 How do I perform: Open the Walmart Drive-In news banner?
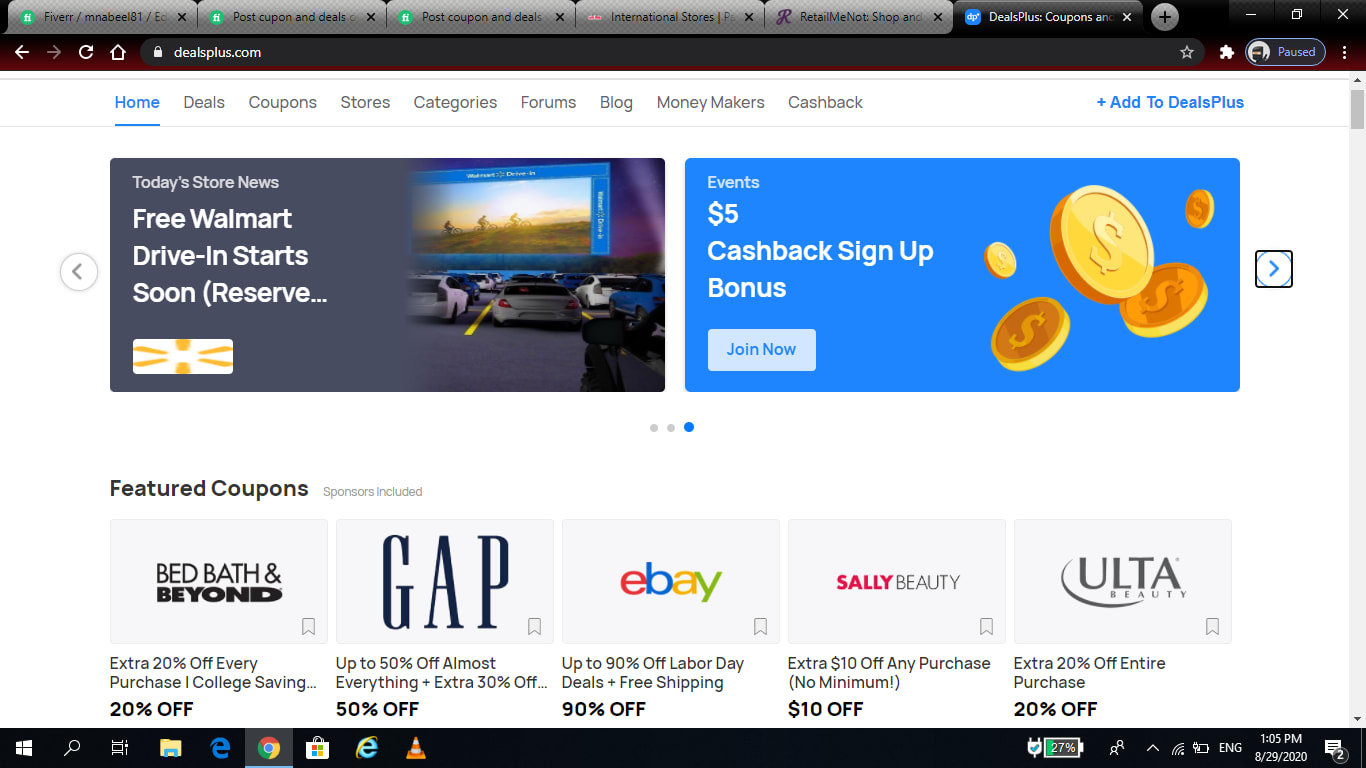point(387,275)
